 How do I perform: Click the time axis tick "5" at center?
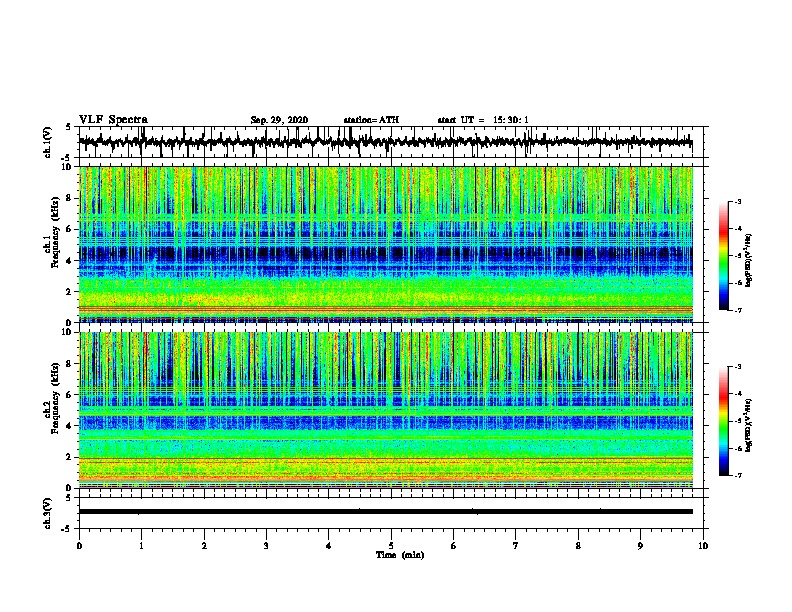[391, 546]
